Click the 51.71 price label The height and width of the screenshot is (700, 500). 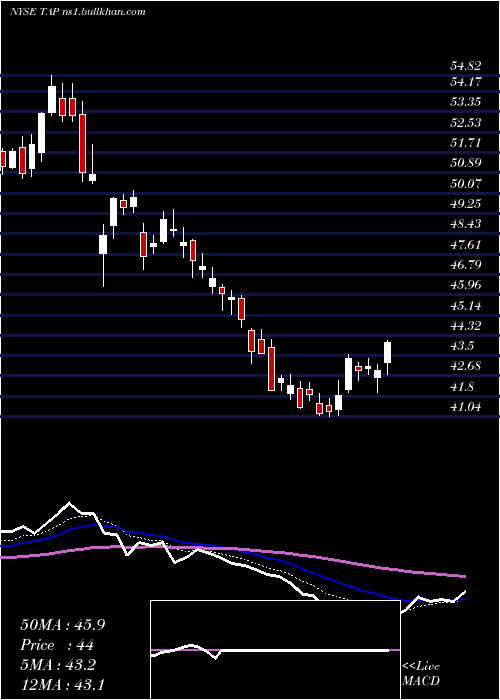click(465, 143)
